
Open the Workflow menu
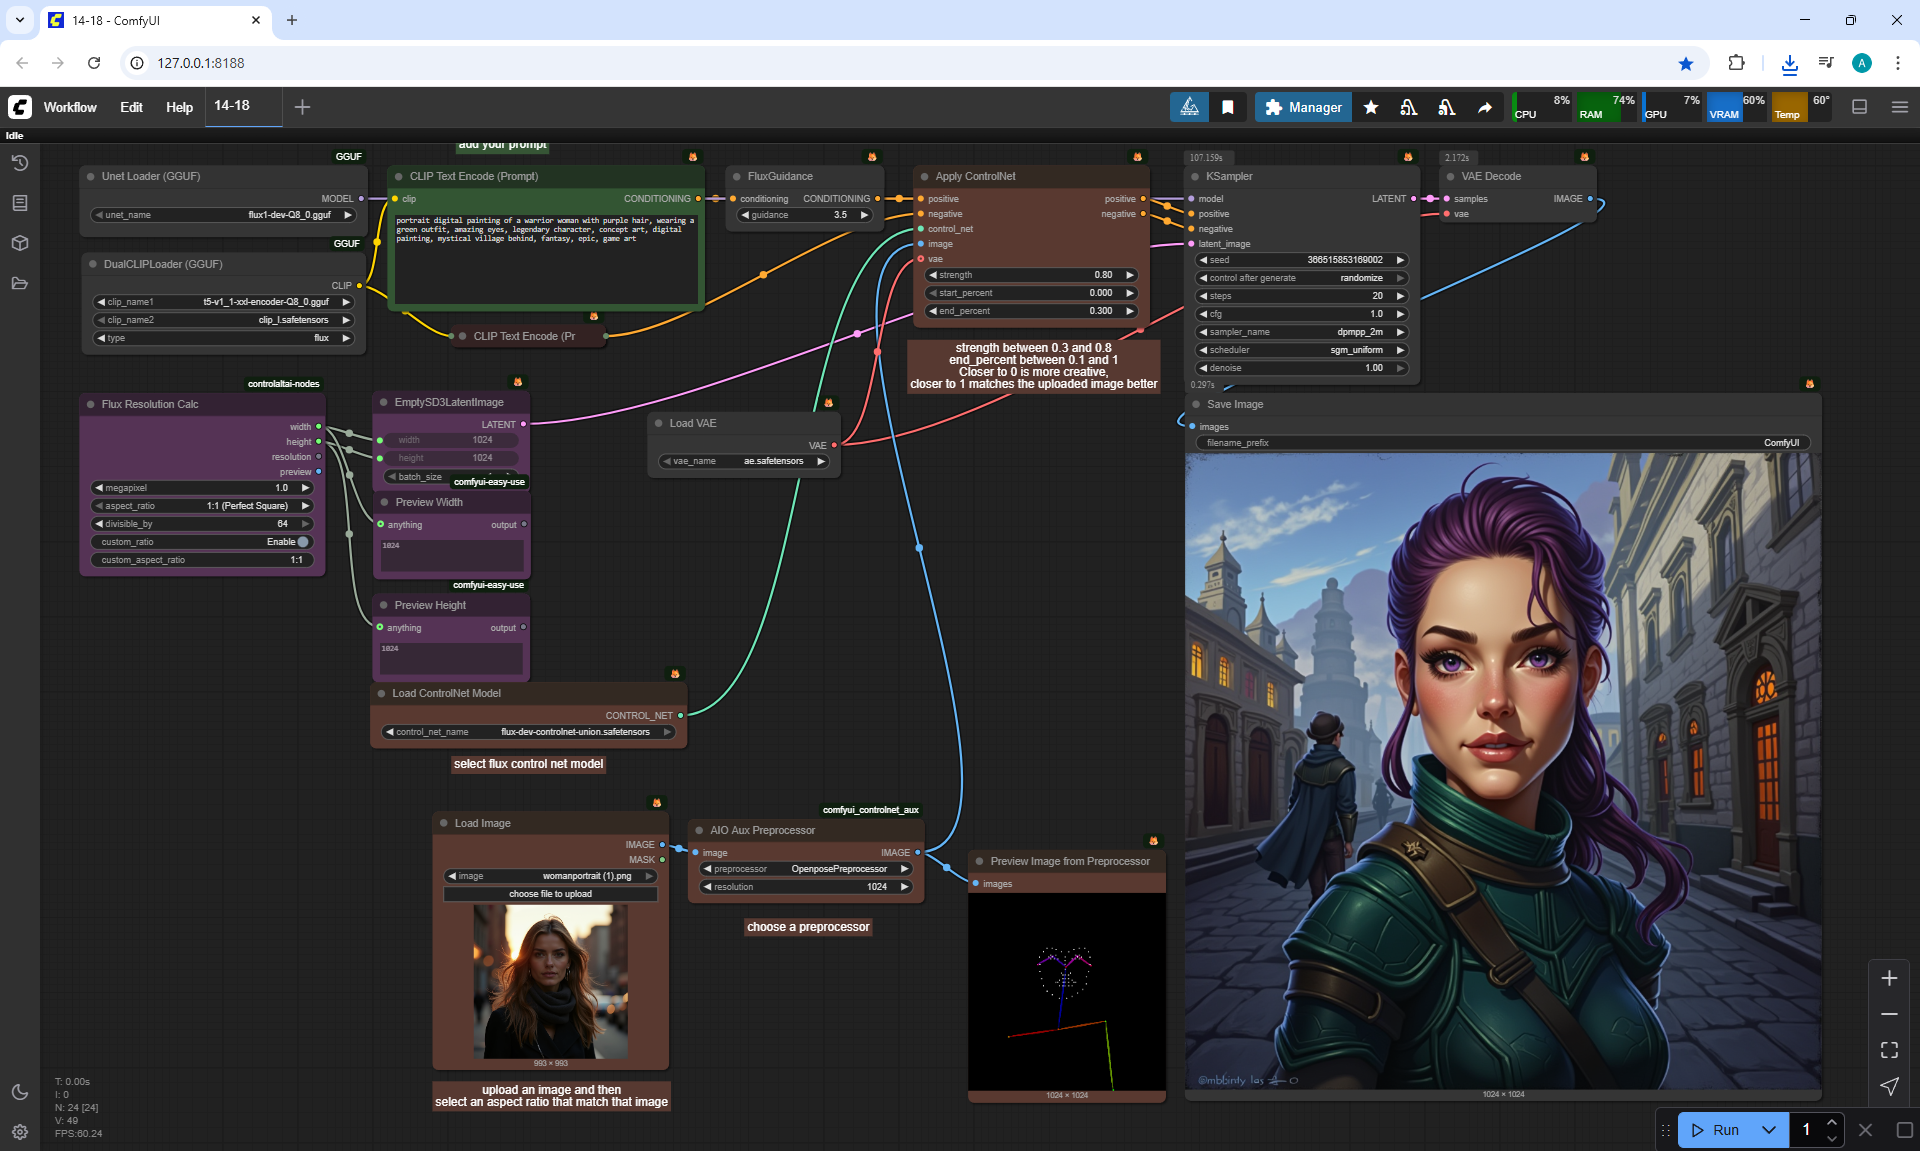70,107
